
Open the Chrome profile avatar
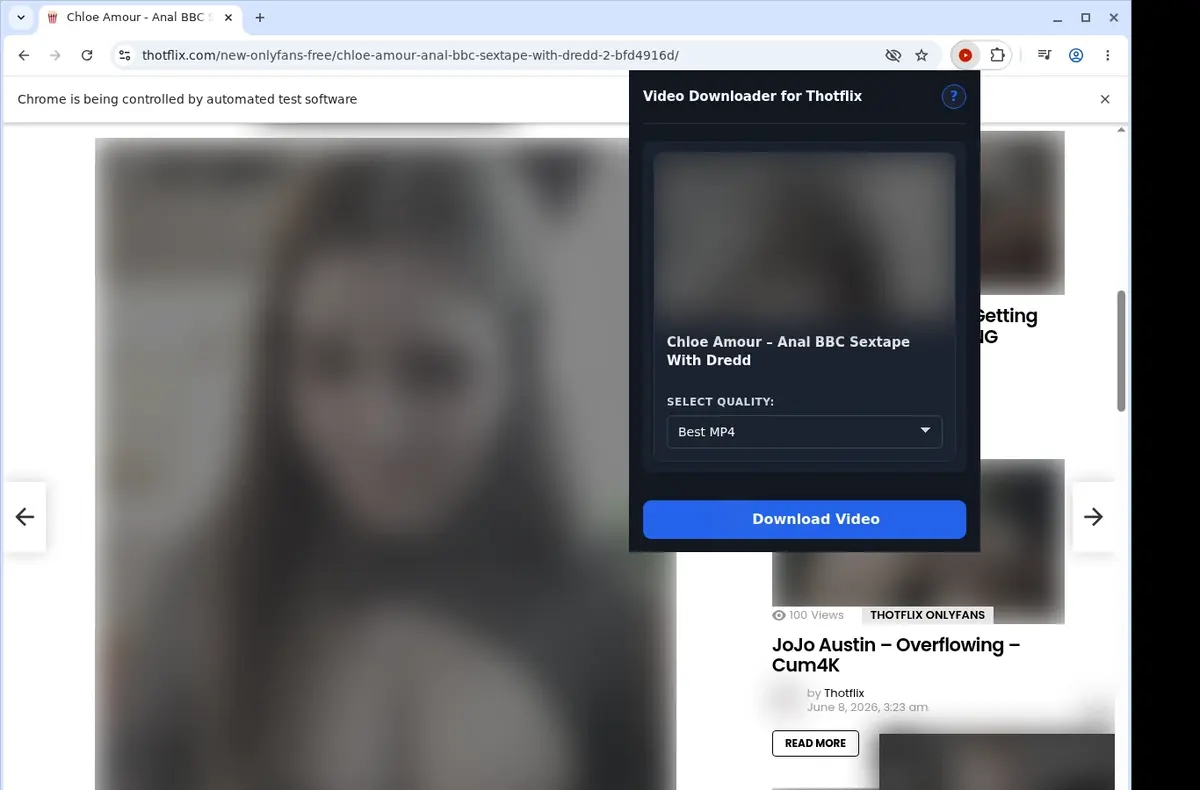click(x=1076, y=56)
